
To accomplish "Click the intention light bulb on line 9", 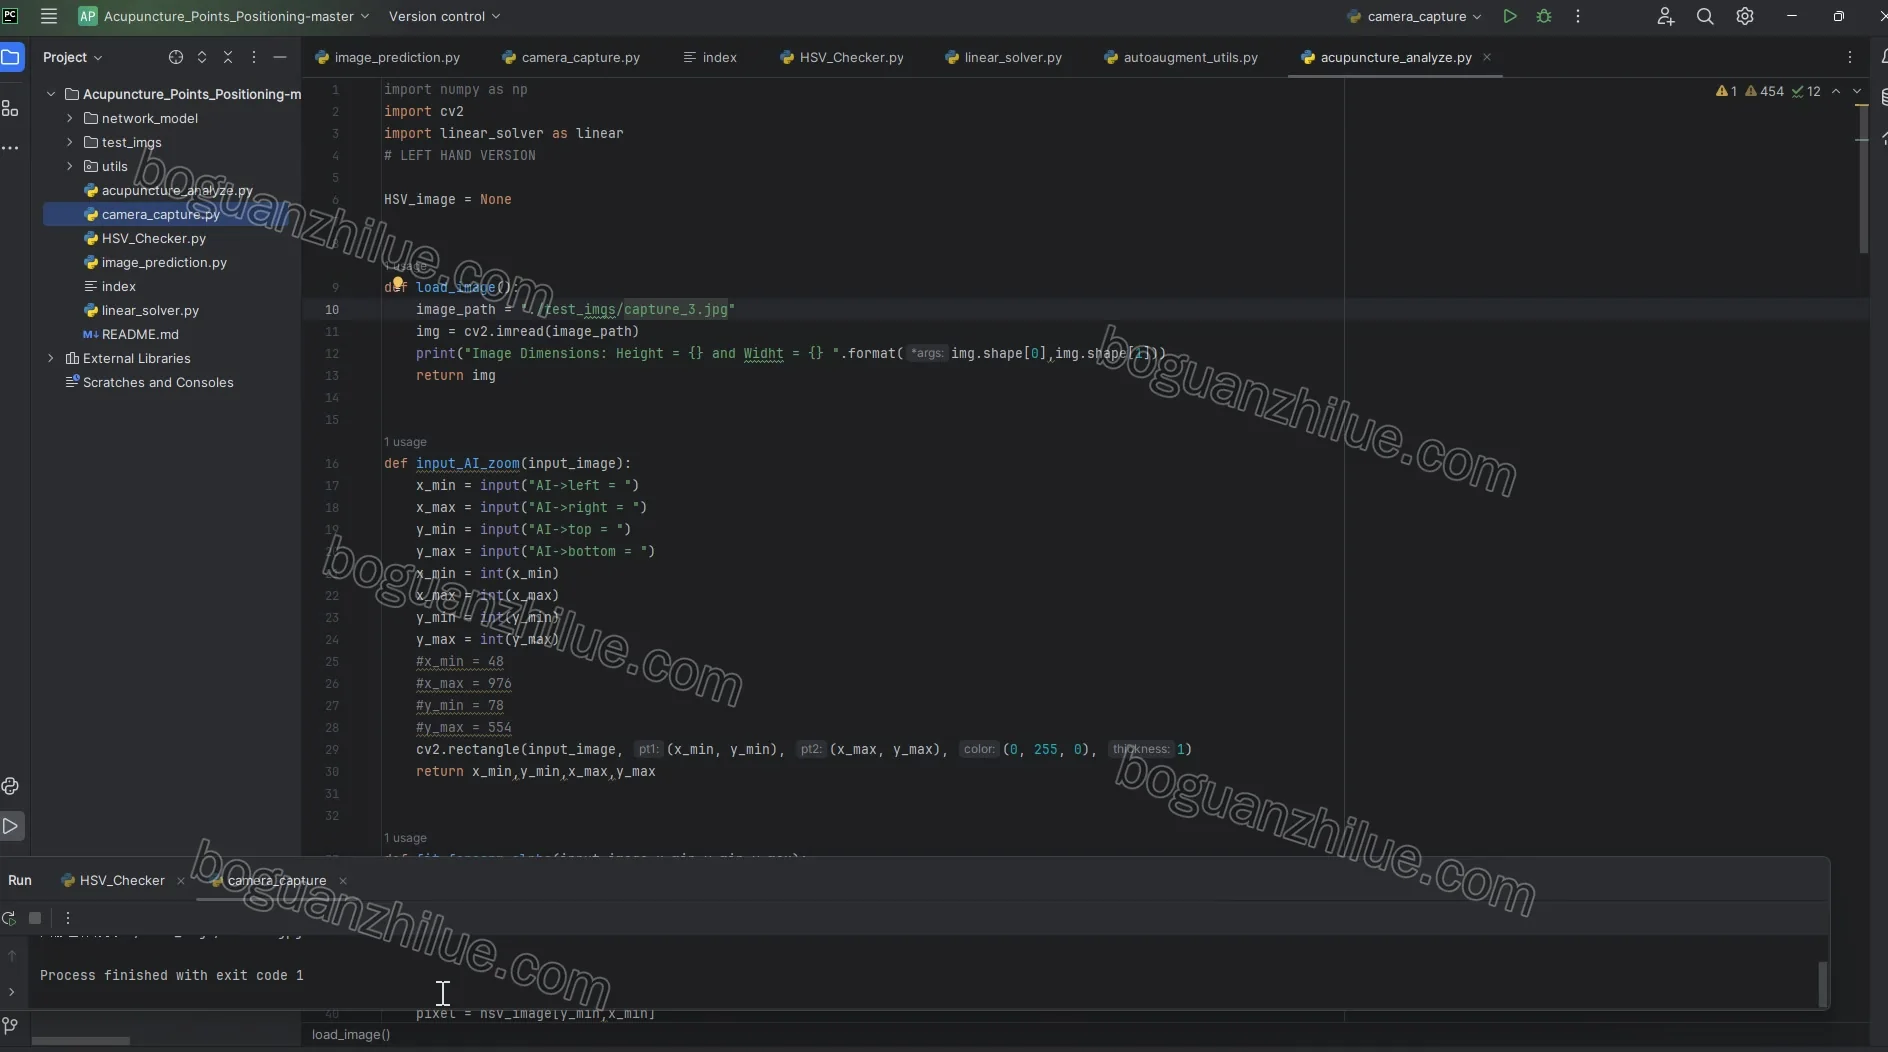I will pos(398,284).
